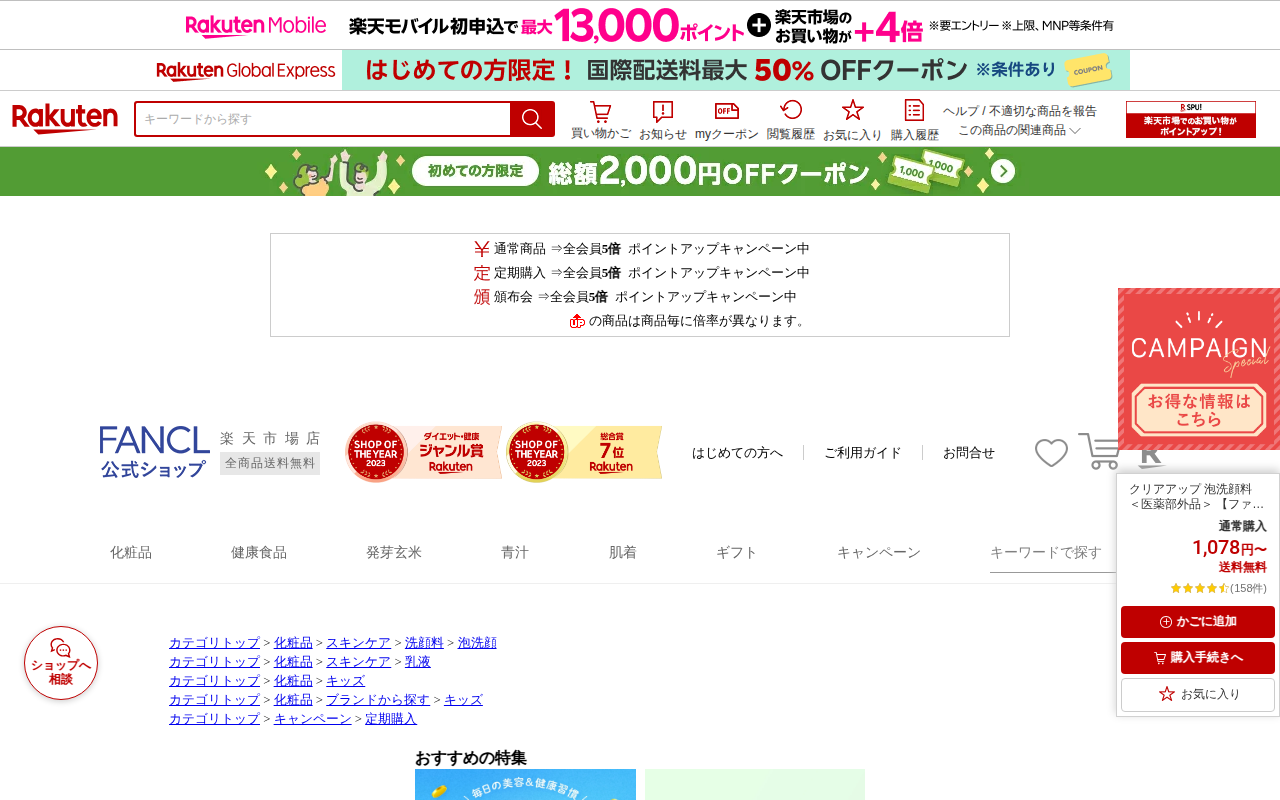Click the クリアアップ 泡洗顔料 product title

[1197, 496]
